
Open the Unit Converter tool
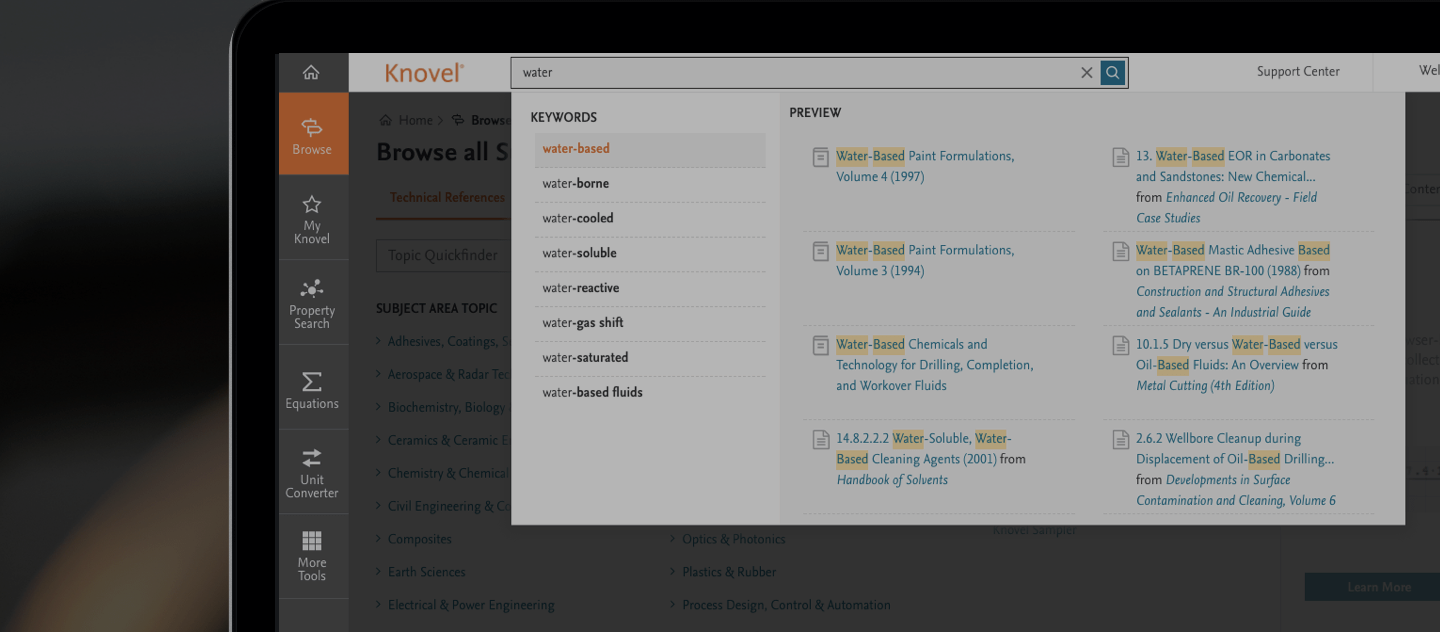click(312, 472)
